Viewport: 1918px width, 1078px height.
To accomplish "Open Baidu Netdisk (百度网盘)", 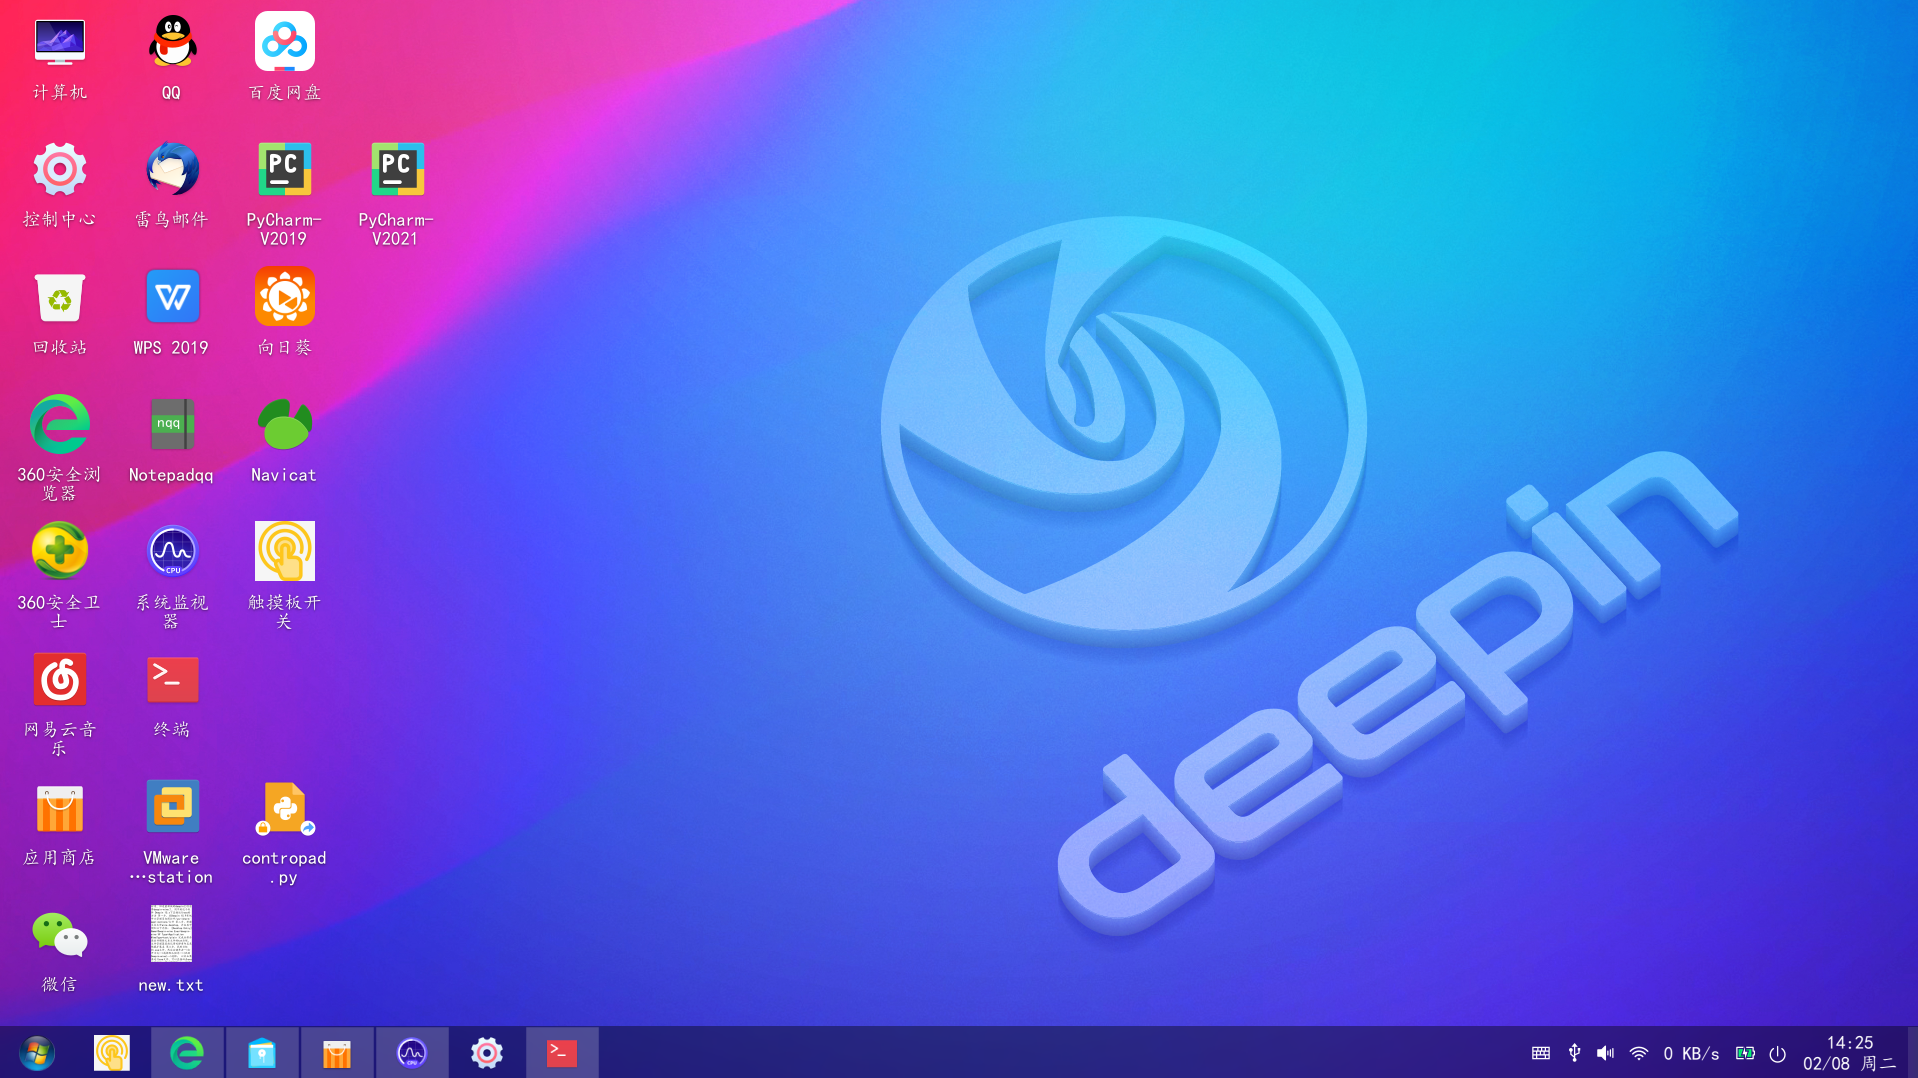I will [283, 42].
